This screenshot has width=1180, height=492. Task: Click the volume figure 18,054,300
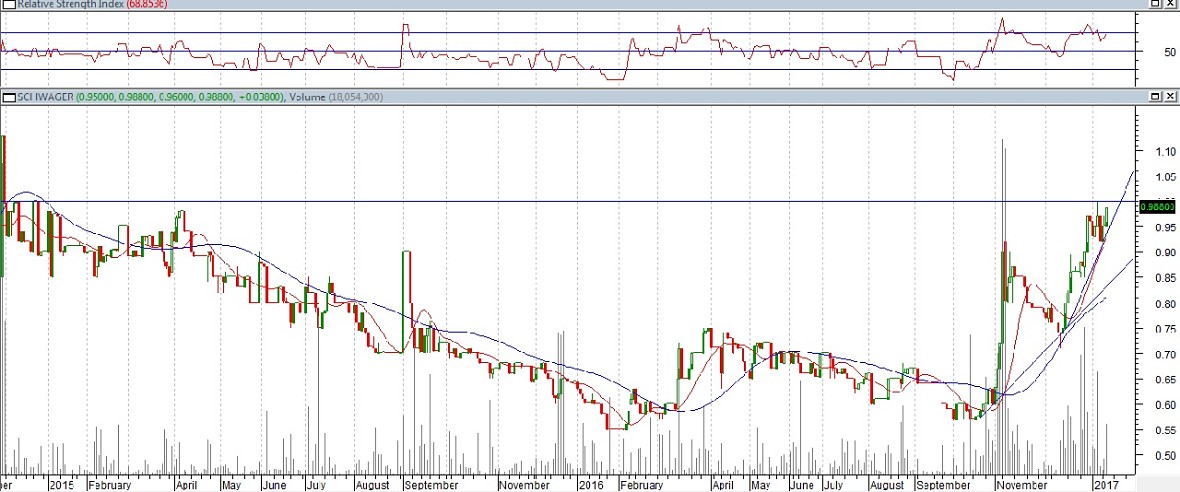pos(360,97)
